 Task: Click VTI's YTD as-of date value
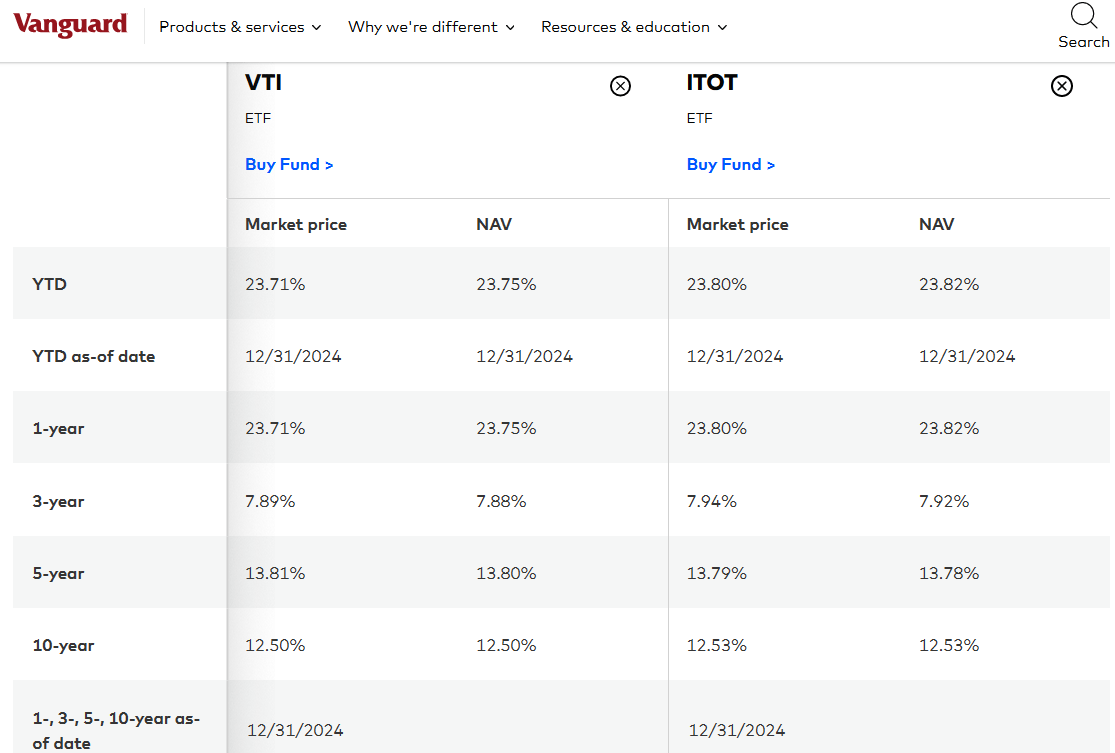[293, 356]
